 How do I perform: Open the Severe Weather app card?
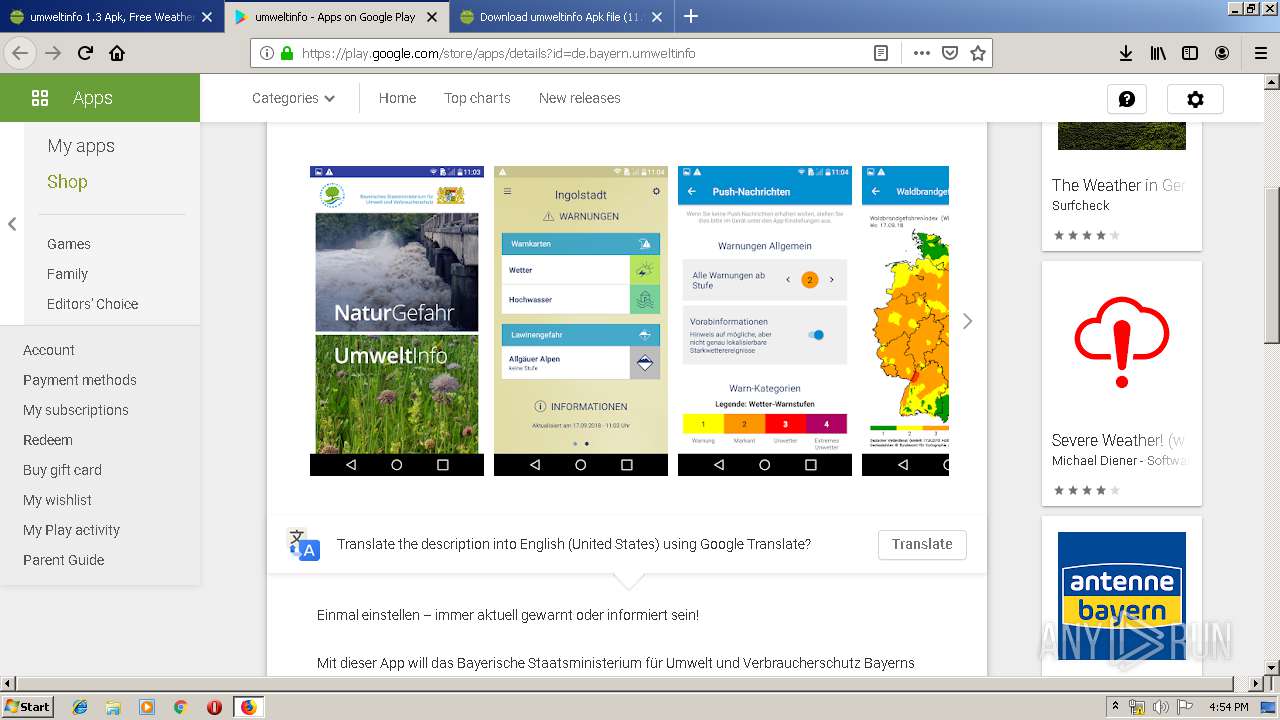coord(1122,384)
